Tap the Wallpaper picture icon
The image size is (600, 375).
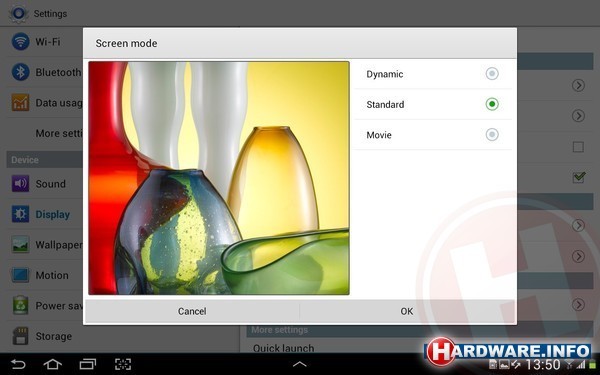[20, 245]
